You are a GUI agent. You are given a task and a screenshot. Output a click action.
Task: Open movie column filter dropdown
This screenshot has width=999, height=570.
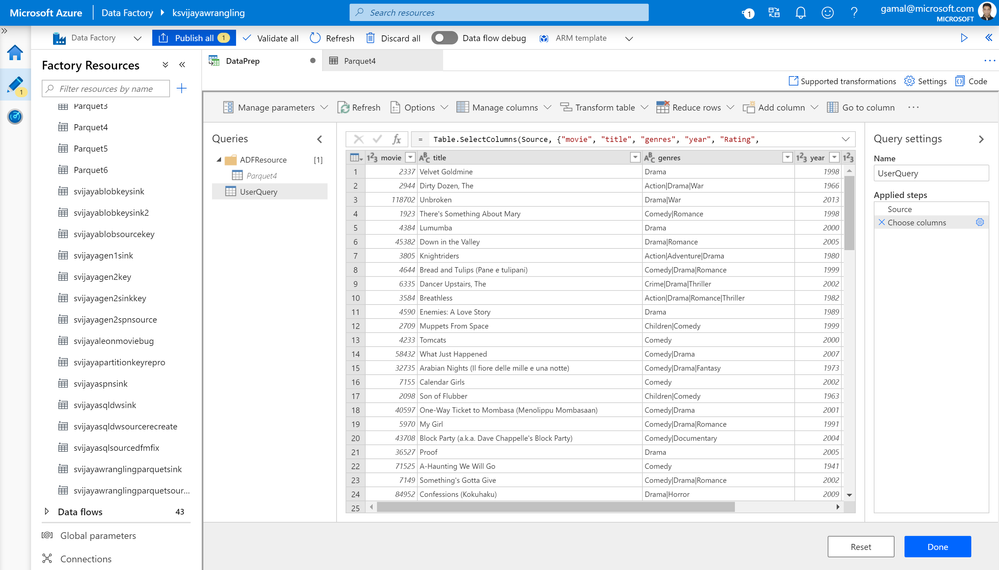[410, 157]
